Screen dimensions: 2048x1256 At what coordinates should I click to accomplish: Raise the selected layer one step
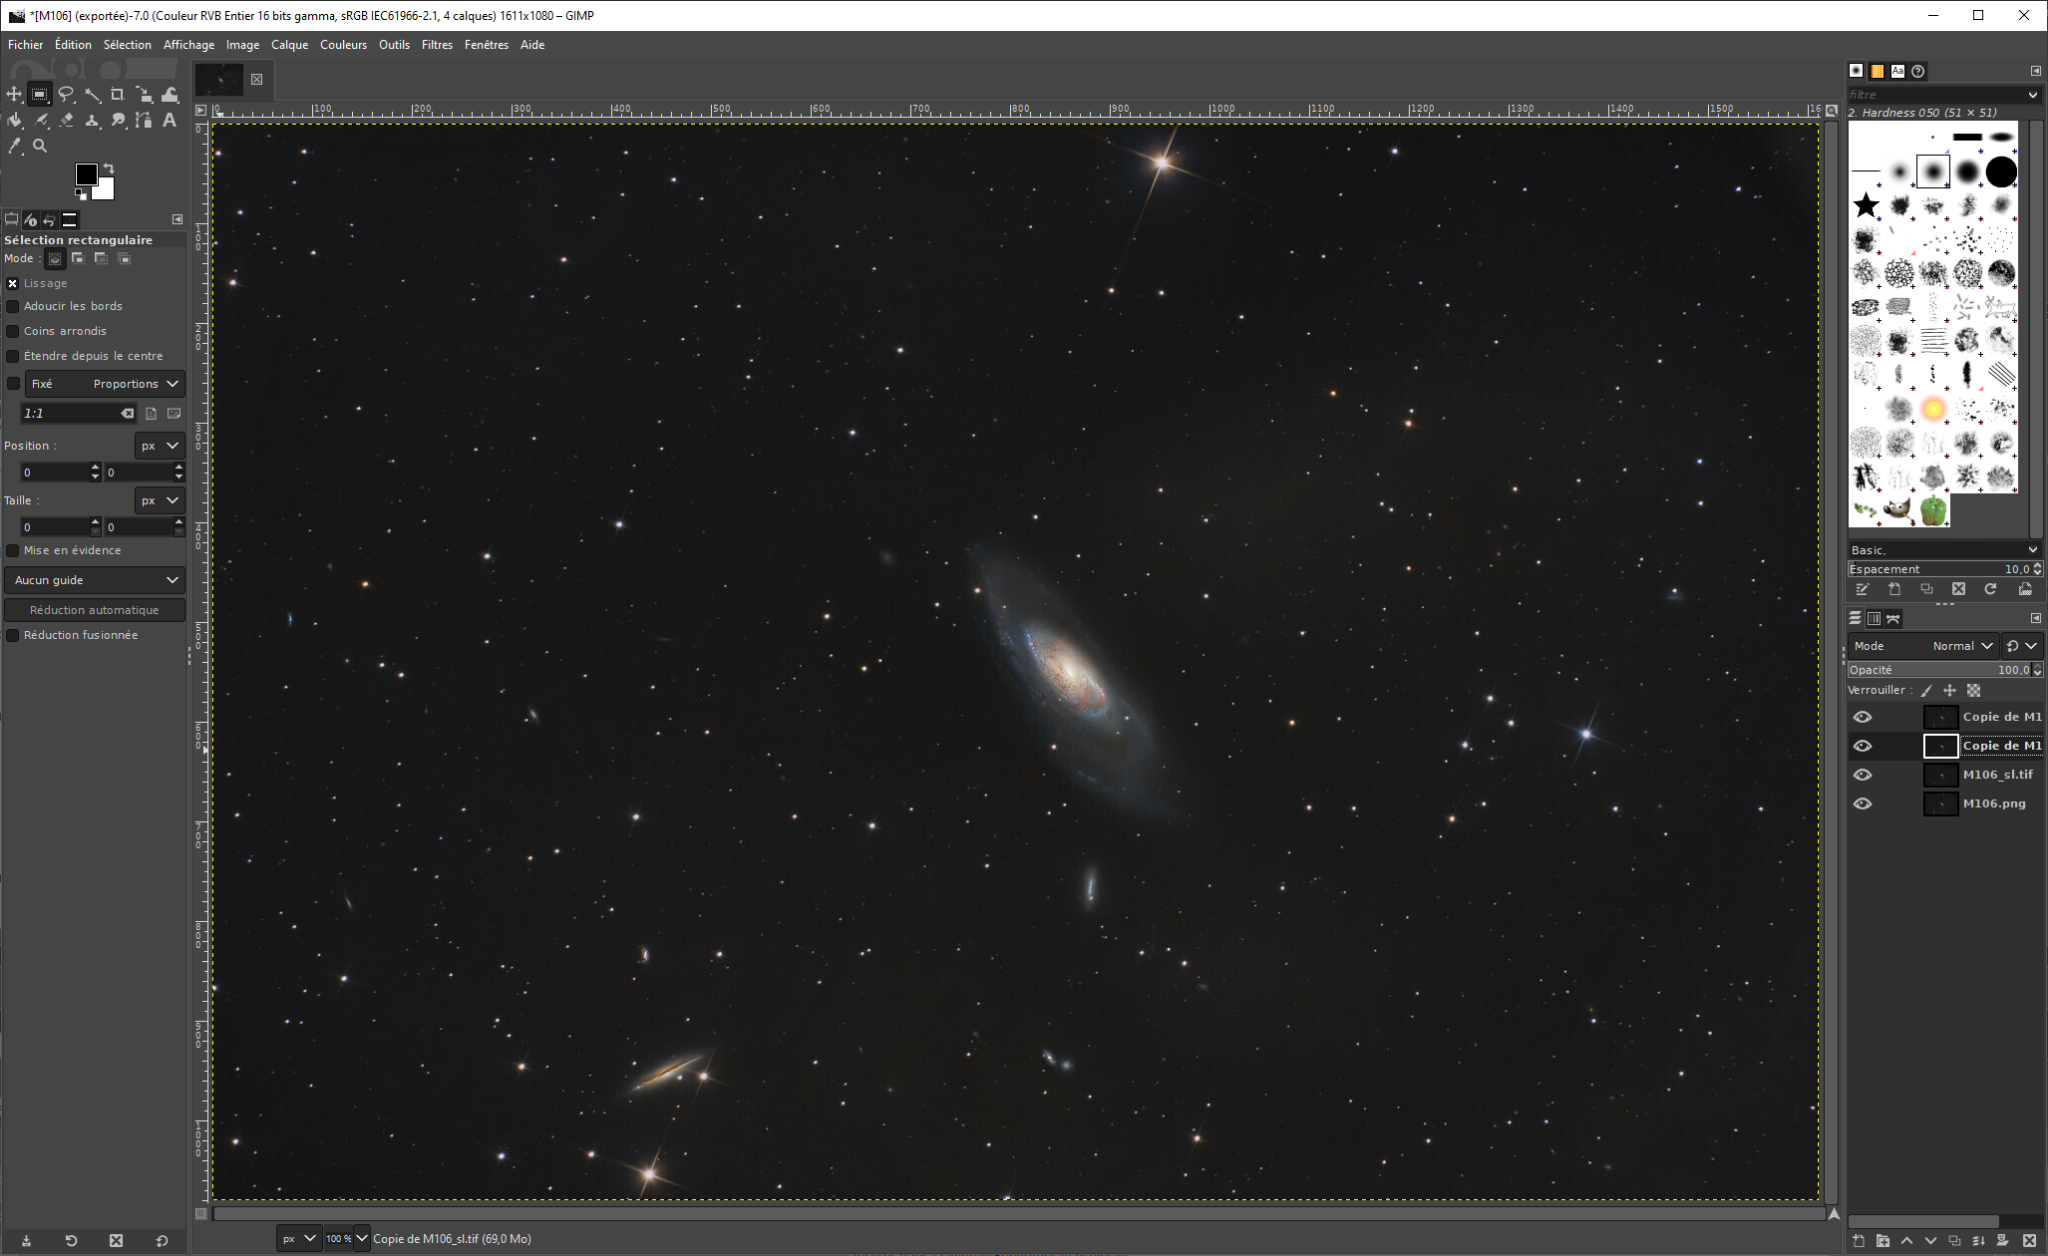point(1906,1241)
